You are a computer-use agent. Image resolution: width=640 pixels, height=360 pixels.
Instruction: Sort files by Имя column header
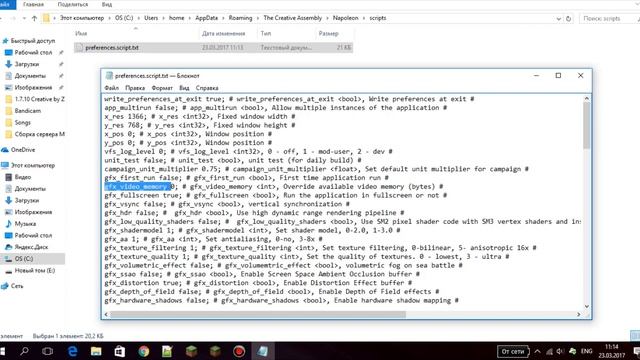(81, 33)
